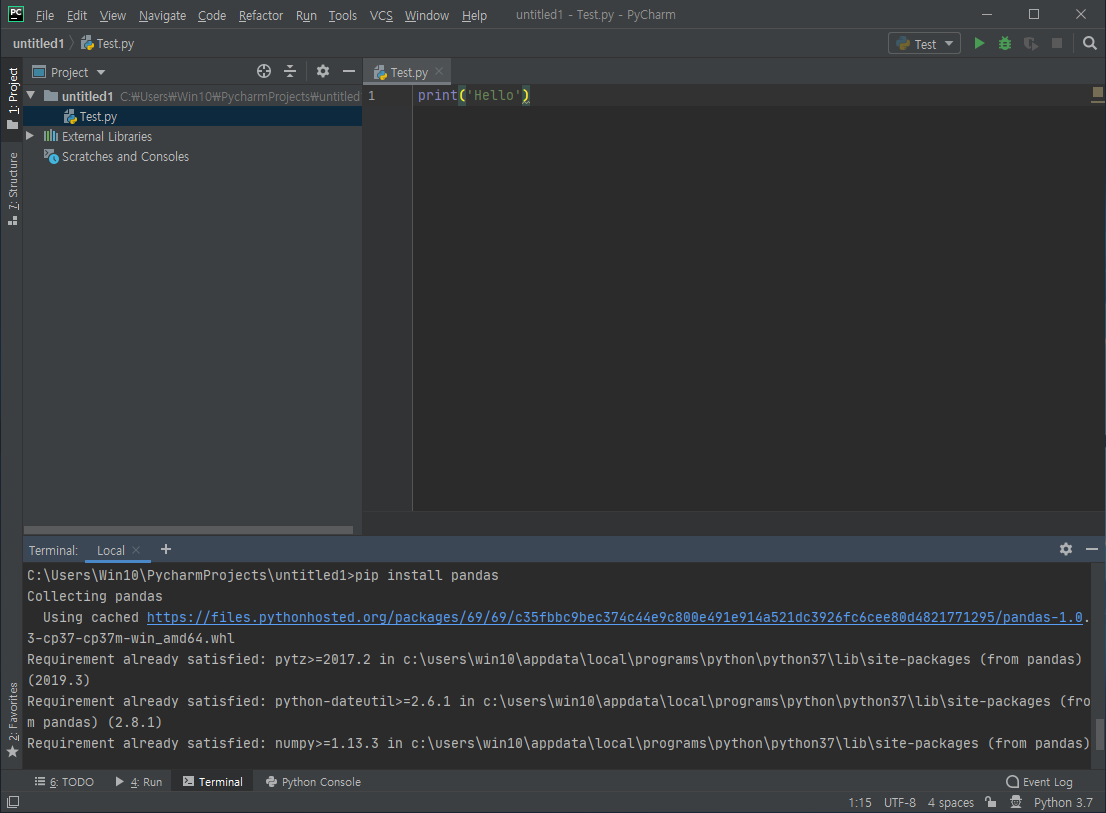Collapse the untitled1 project folder
The image size is (1106, 813).
(x=31, y=95)
